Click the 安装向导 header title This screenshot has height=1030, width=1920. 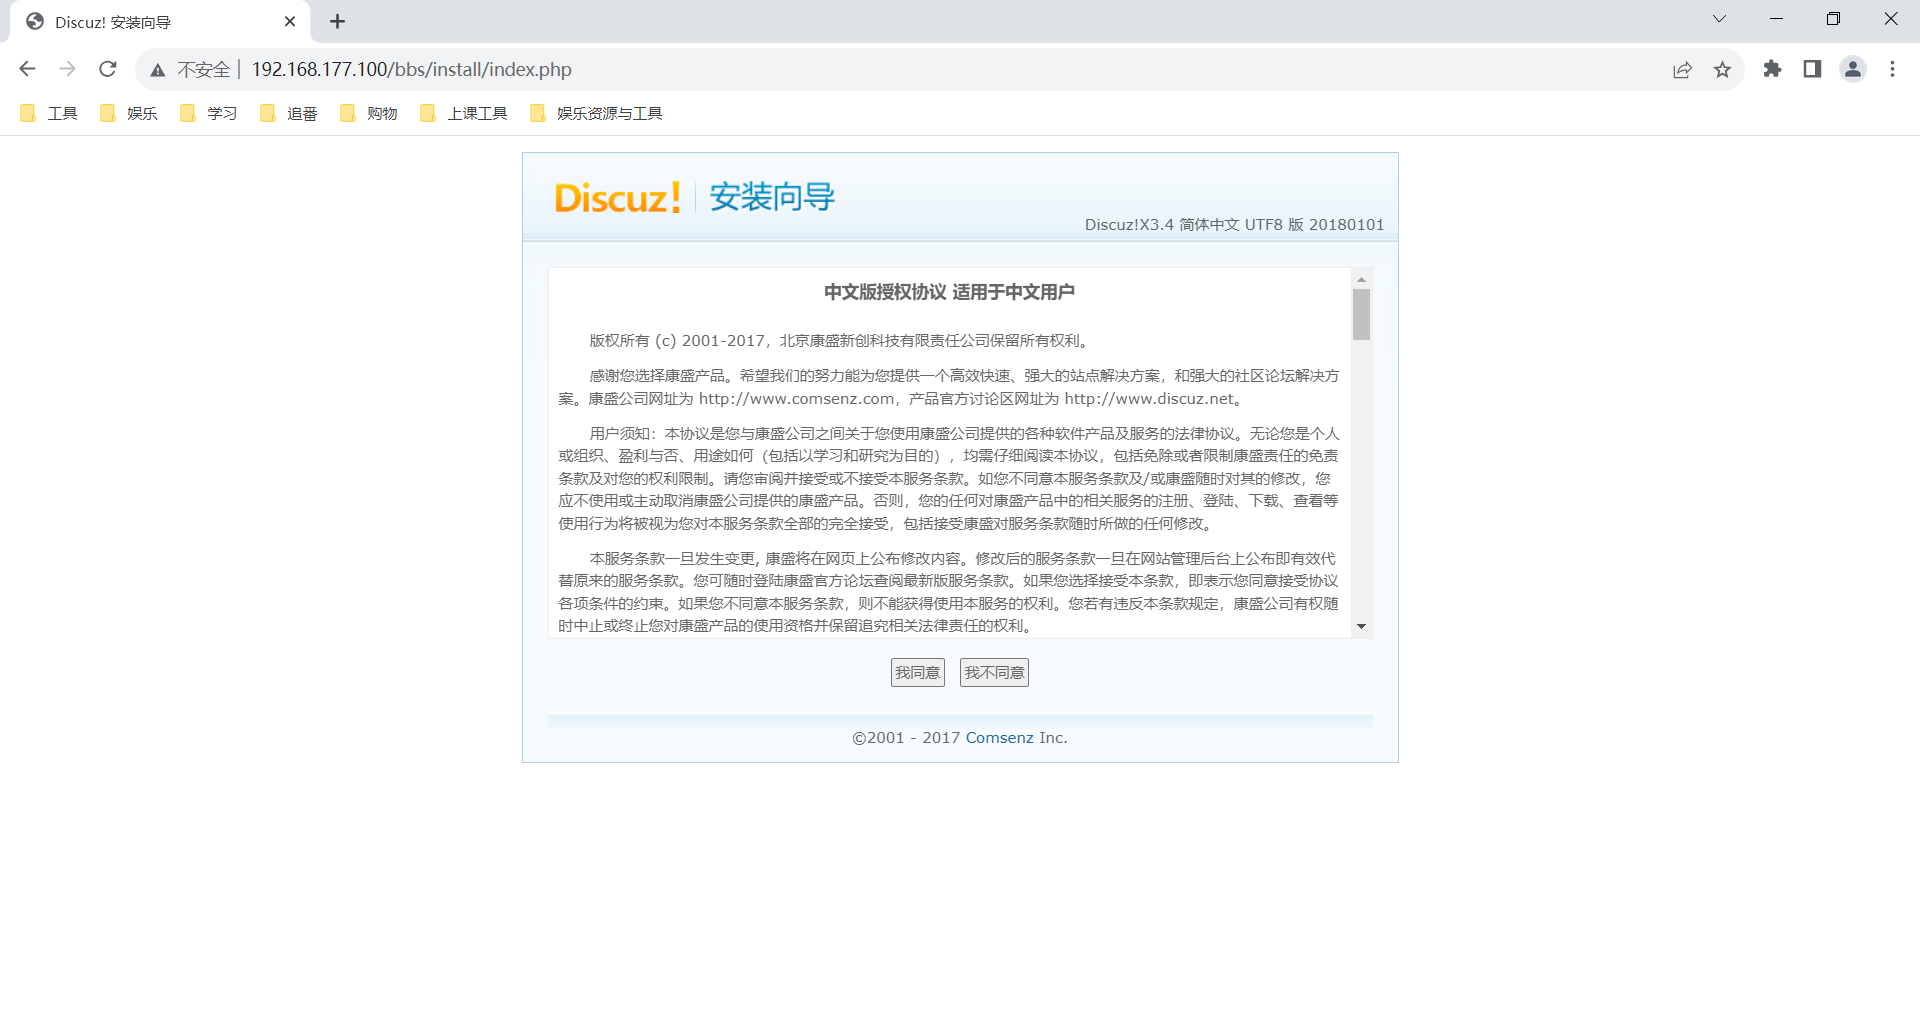(772, 197)
